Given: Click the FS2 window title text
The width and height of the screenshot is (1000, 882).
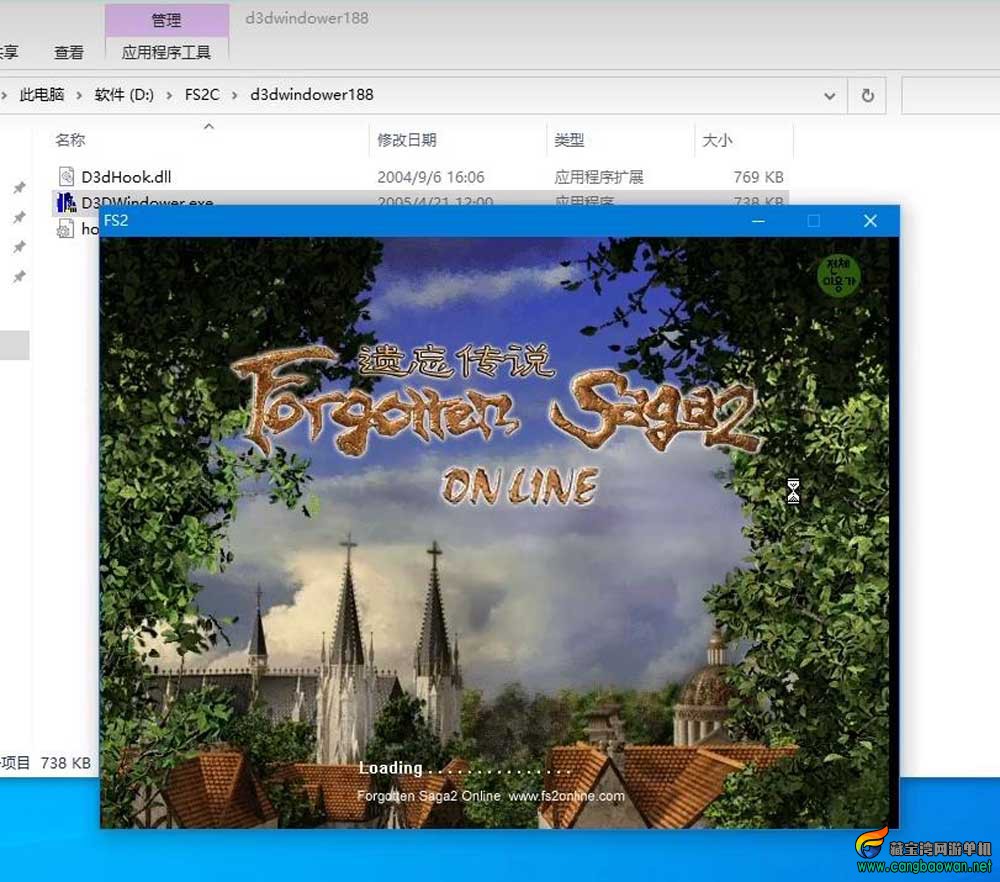Looking at the screenshot, I should coord(116,221).
